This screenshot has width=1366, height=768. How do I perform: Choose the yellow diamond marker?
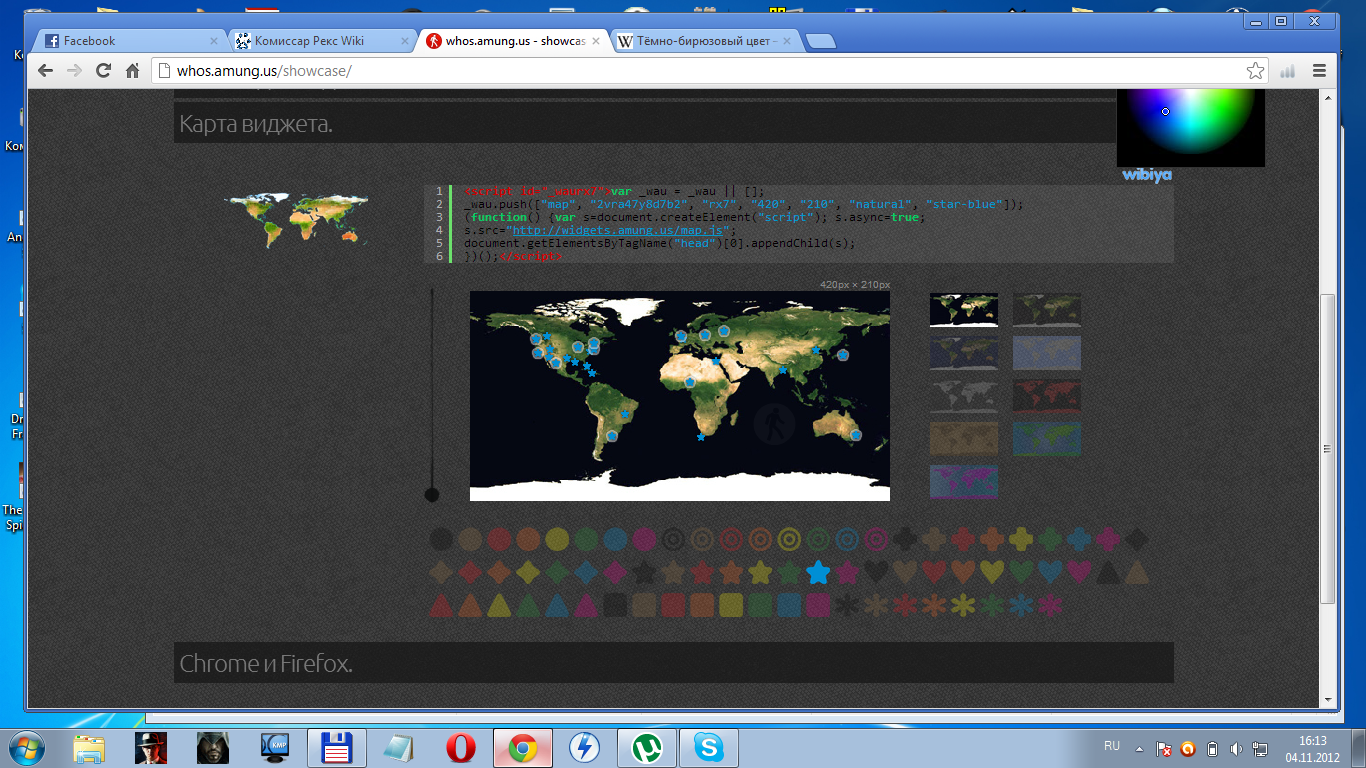coord(528,572)
